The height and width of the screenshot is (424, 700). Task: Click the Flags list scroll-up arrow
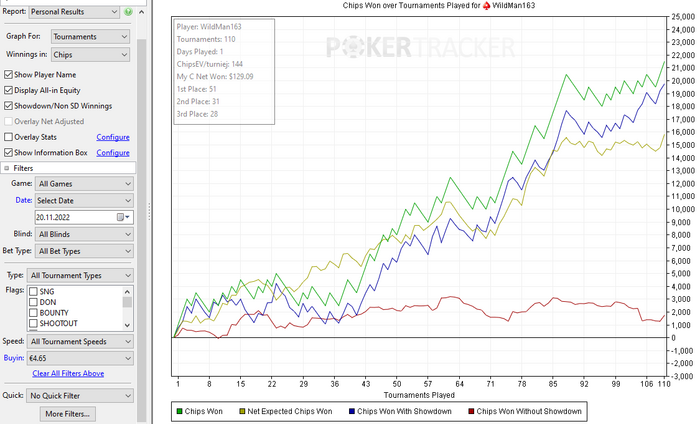point(127,291)
